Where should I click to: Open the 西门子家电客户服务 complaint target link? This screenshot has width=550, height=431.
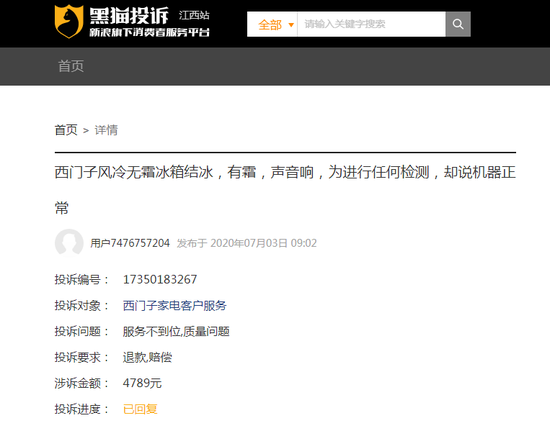[x=175, y=305]
